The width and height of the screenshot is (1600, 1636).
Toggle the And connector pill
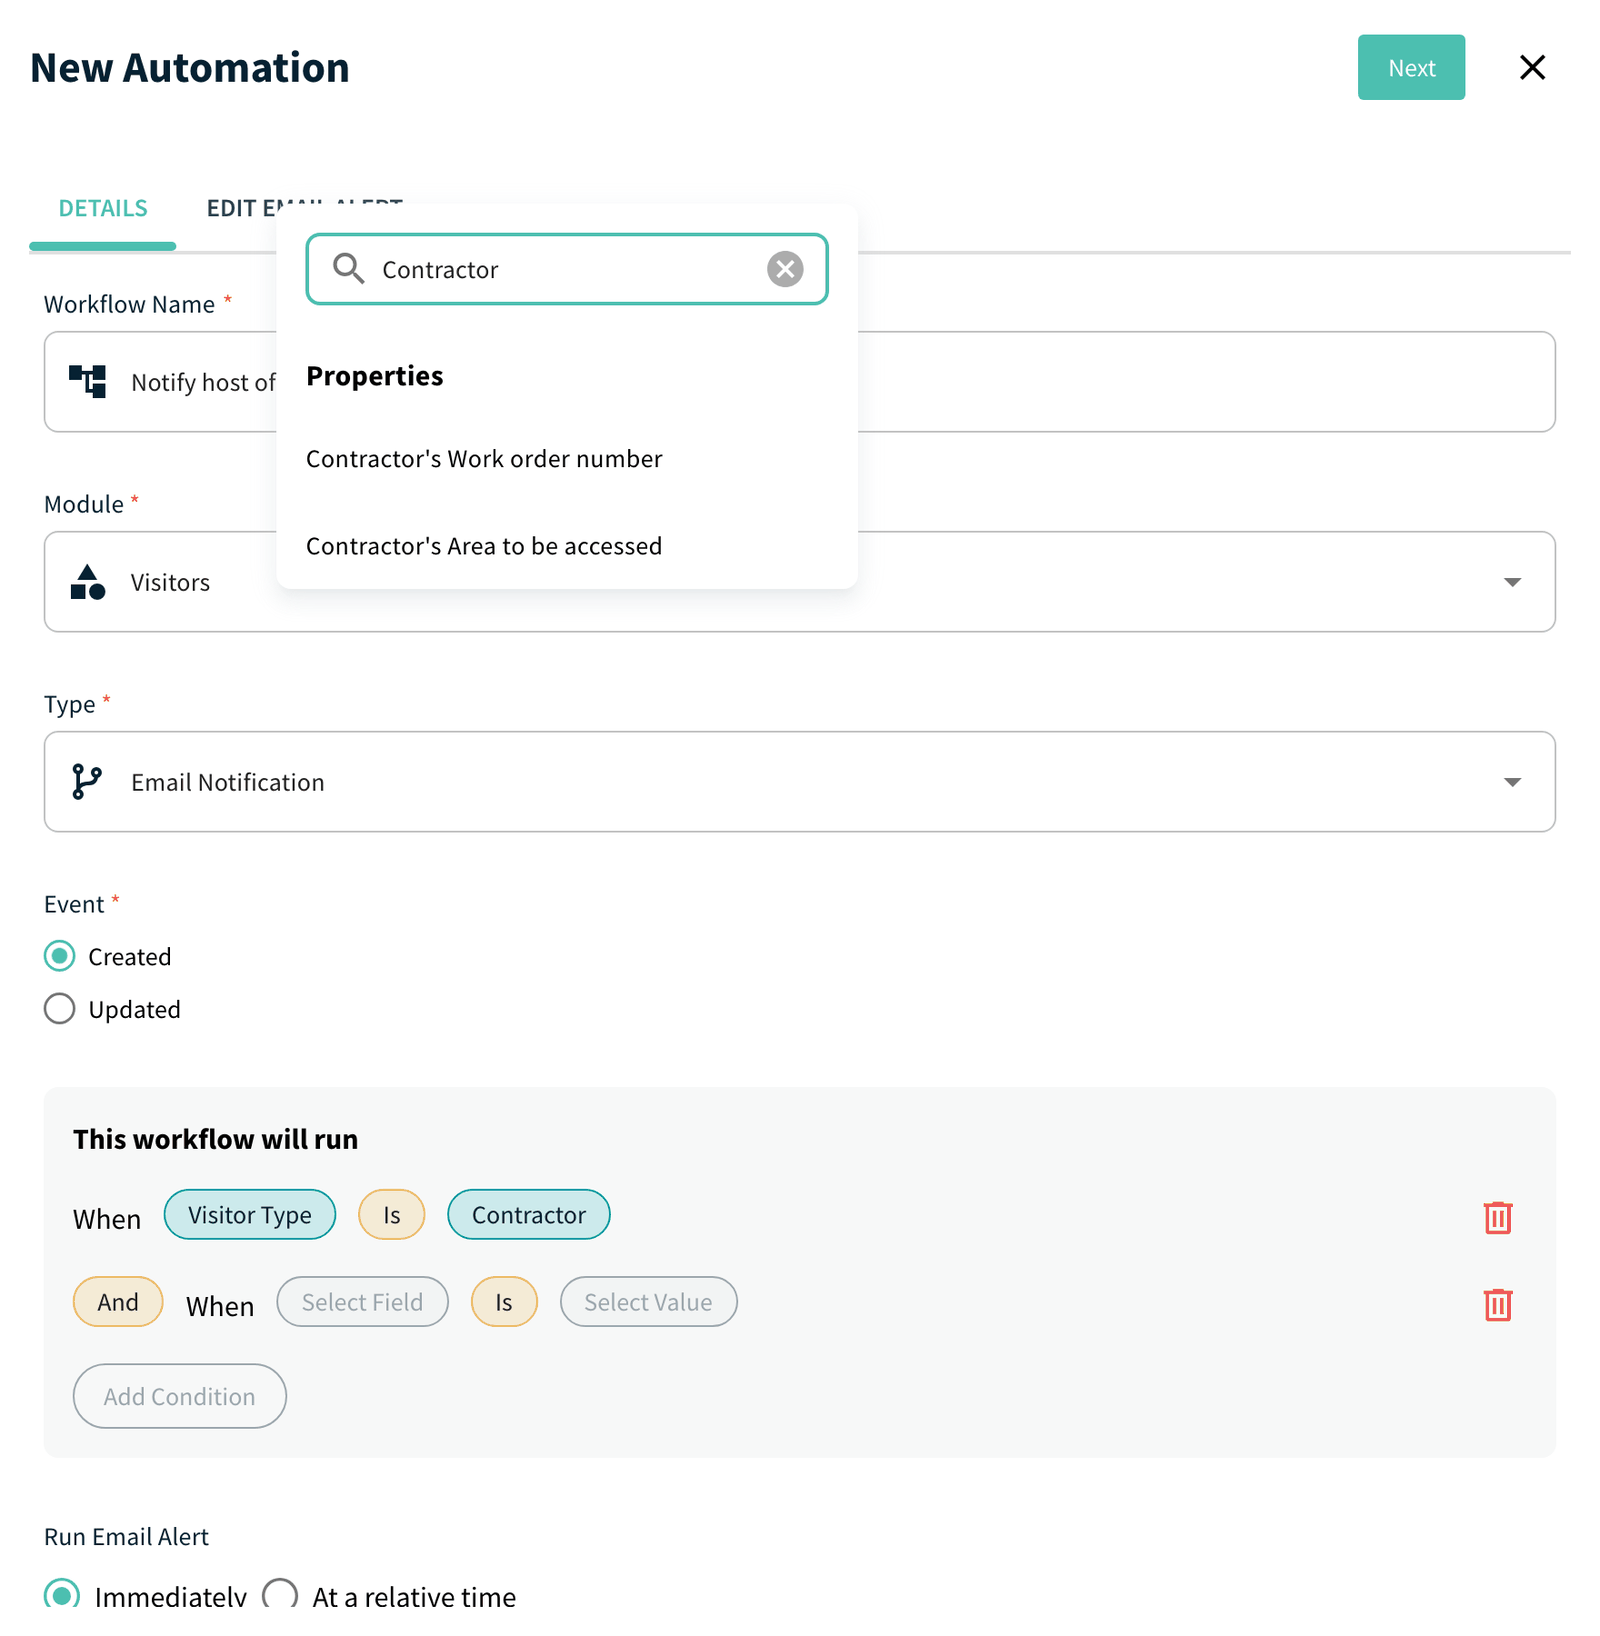tap(118, 1302)
